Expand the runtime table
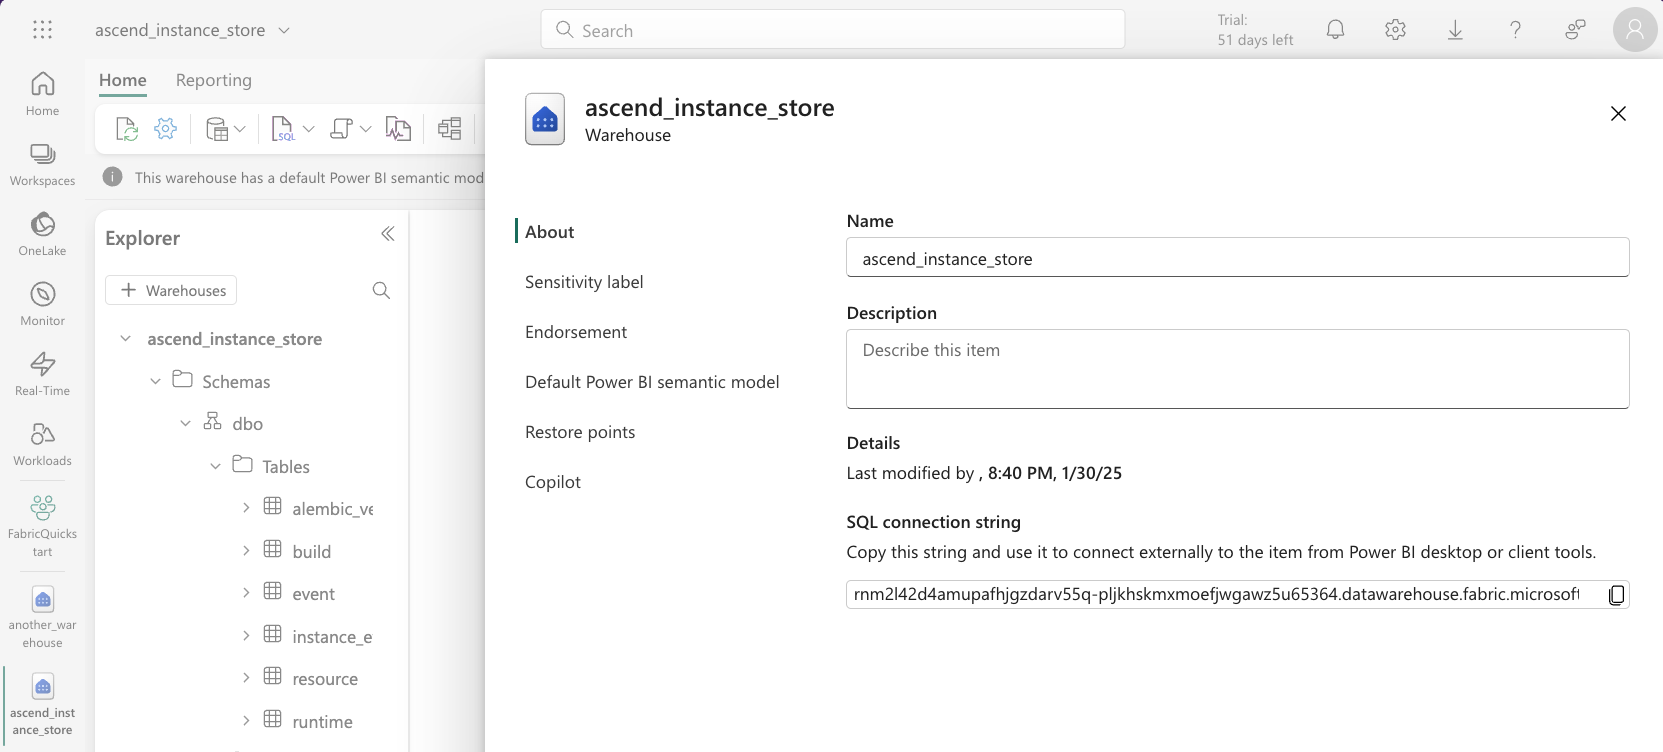This screenshot has width=1663, height=752. click(246, 721)
